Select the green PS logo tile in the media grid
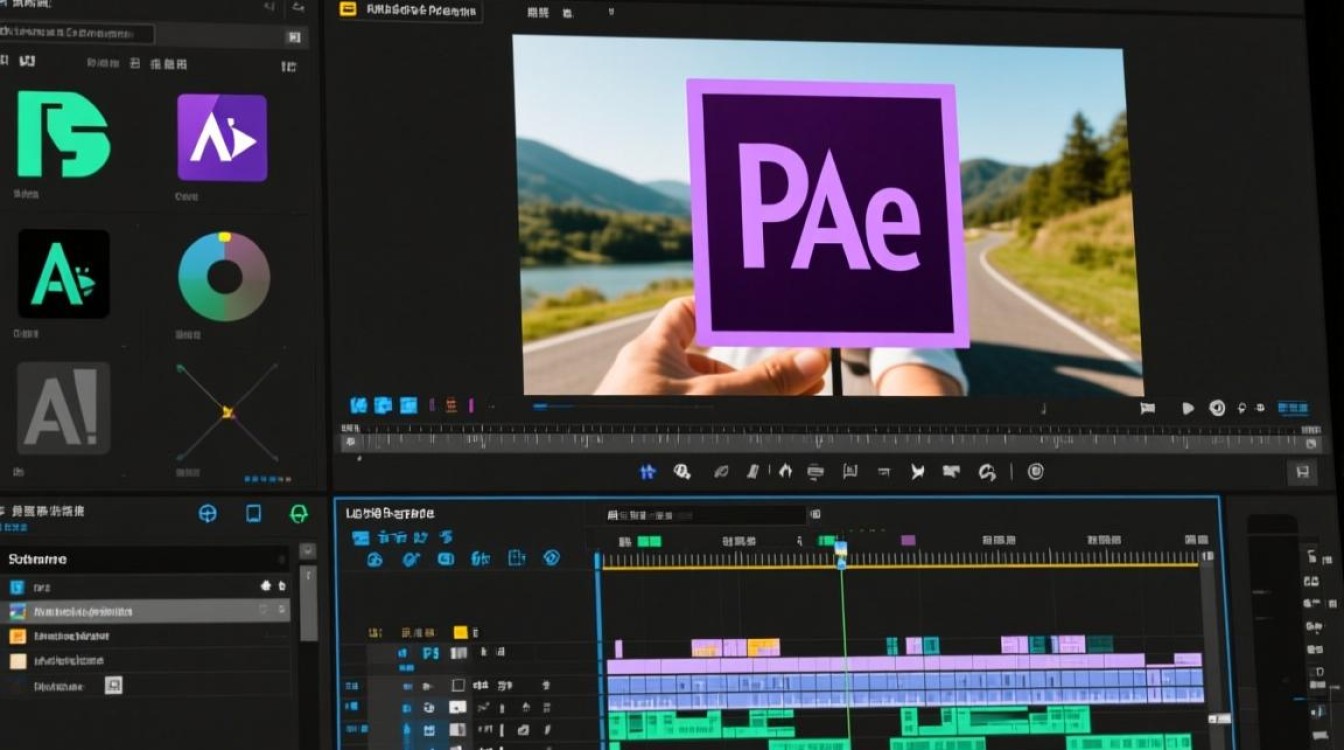Viewport: 1344px width, 750px height. 63,135
